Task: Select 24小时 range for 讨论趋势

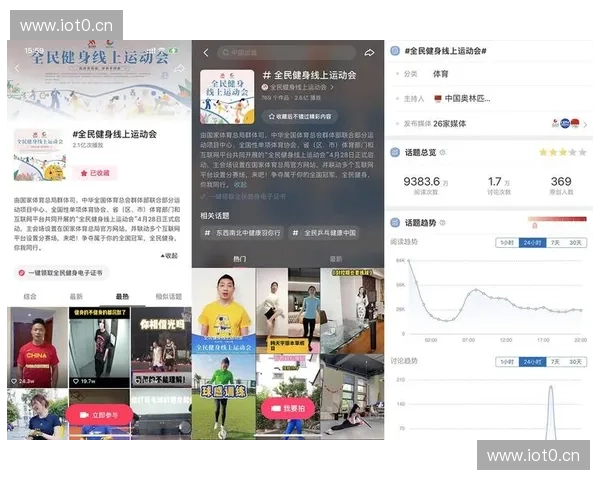Action: (x=532, y=362)
